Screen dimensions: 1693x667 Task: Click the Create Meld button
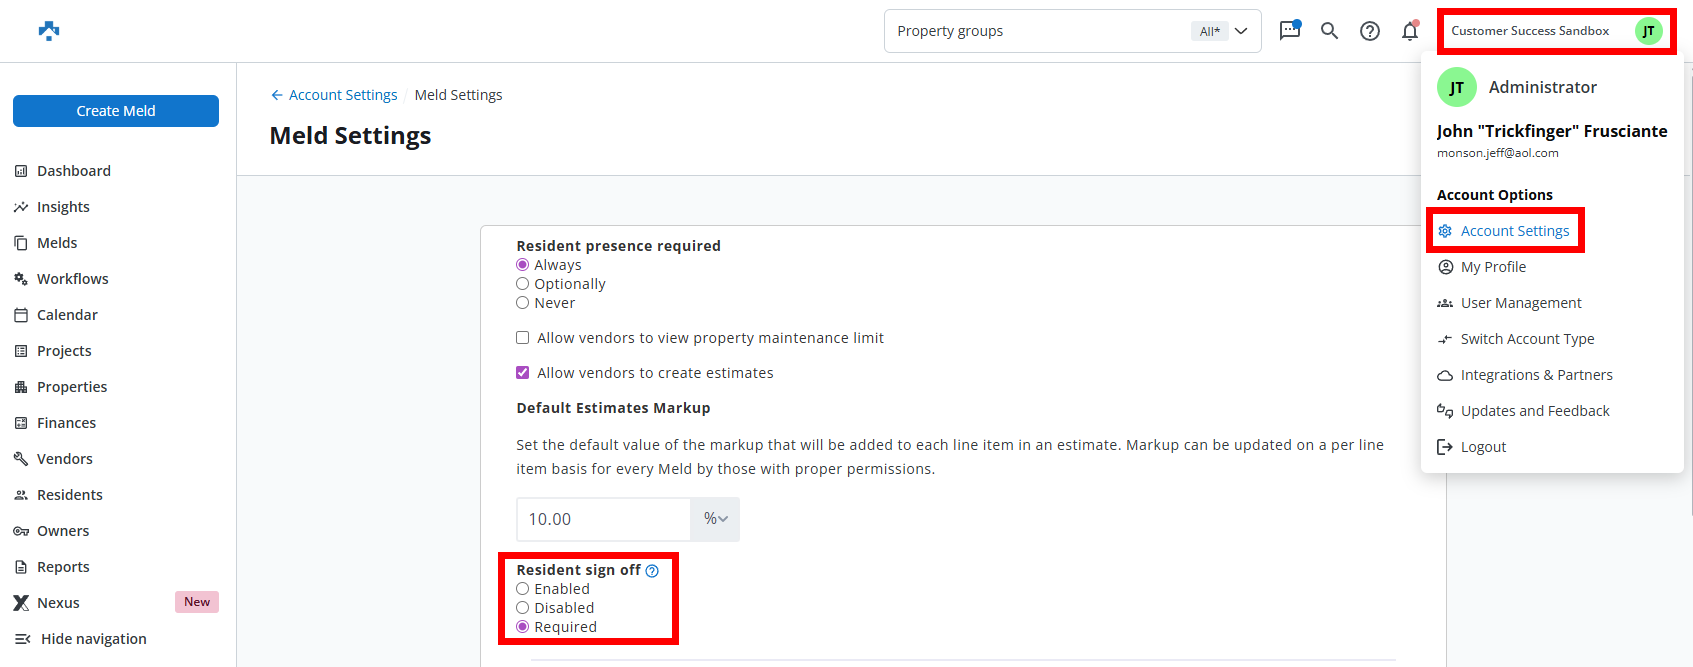(116, 111)
